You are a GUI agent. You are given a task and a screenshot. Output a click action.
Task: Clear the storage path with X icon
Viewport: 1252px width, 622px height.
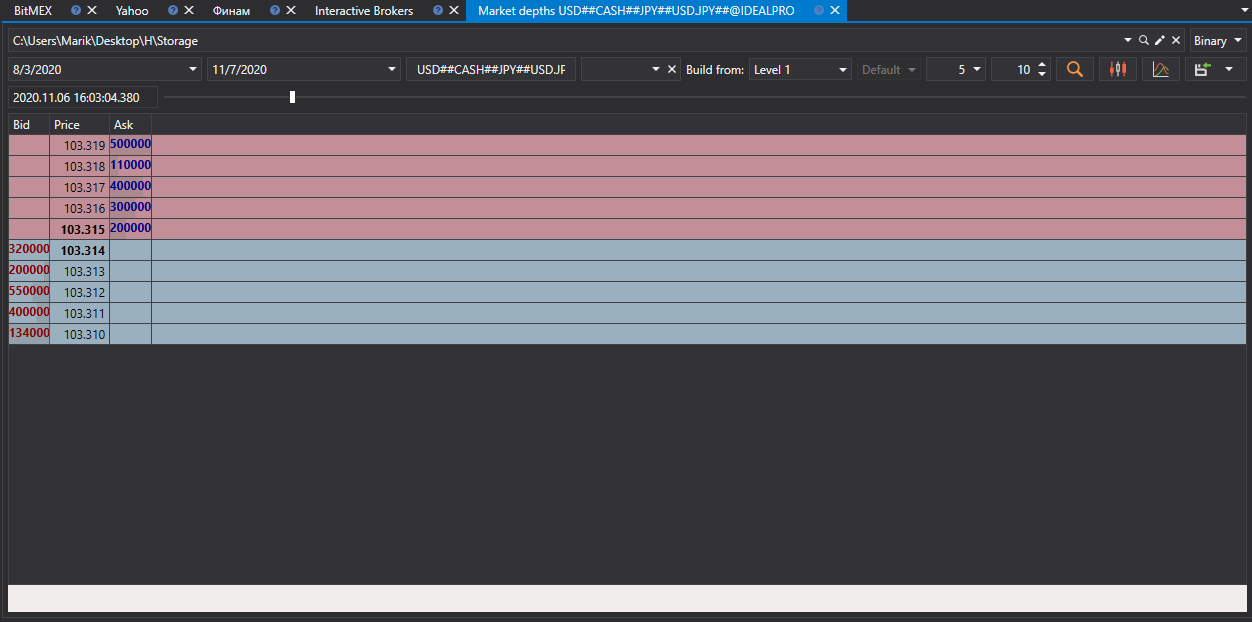(x=1176, y=41)
